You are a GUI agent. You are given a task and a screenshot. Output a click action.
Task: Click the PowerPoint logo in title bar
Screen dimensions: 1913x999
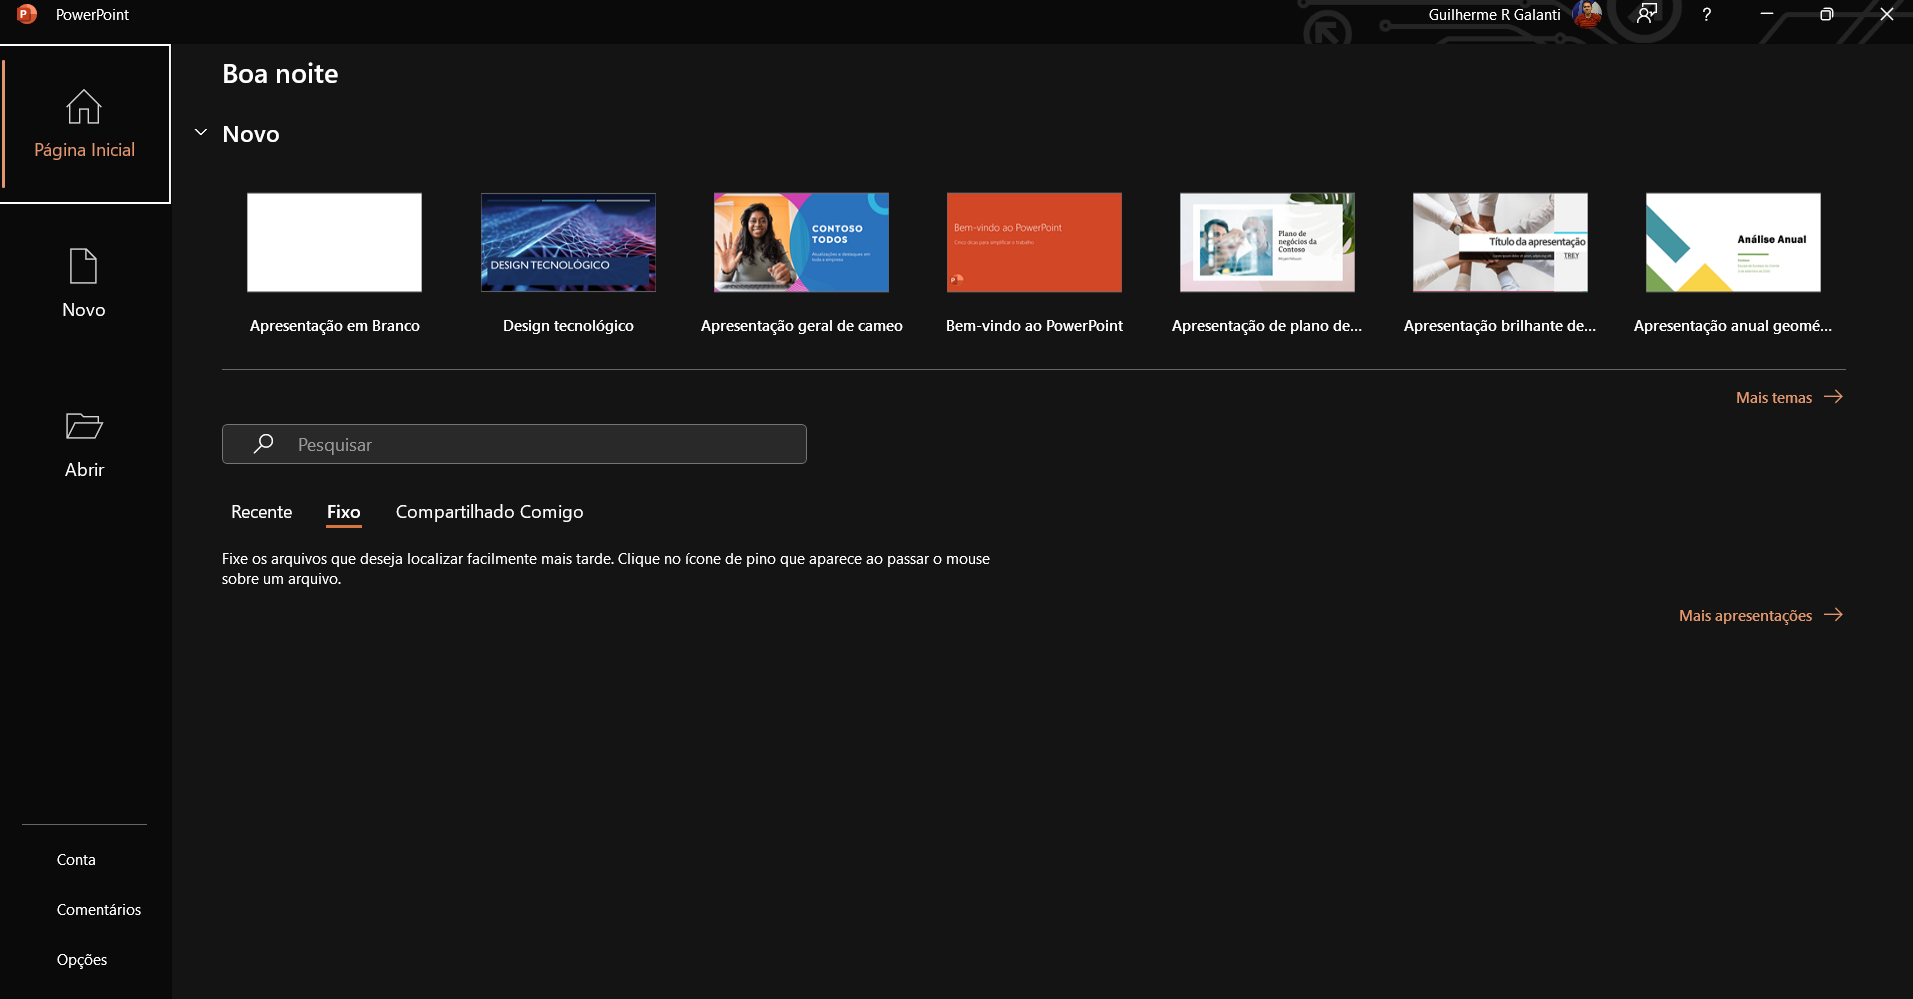pos(27,14)
